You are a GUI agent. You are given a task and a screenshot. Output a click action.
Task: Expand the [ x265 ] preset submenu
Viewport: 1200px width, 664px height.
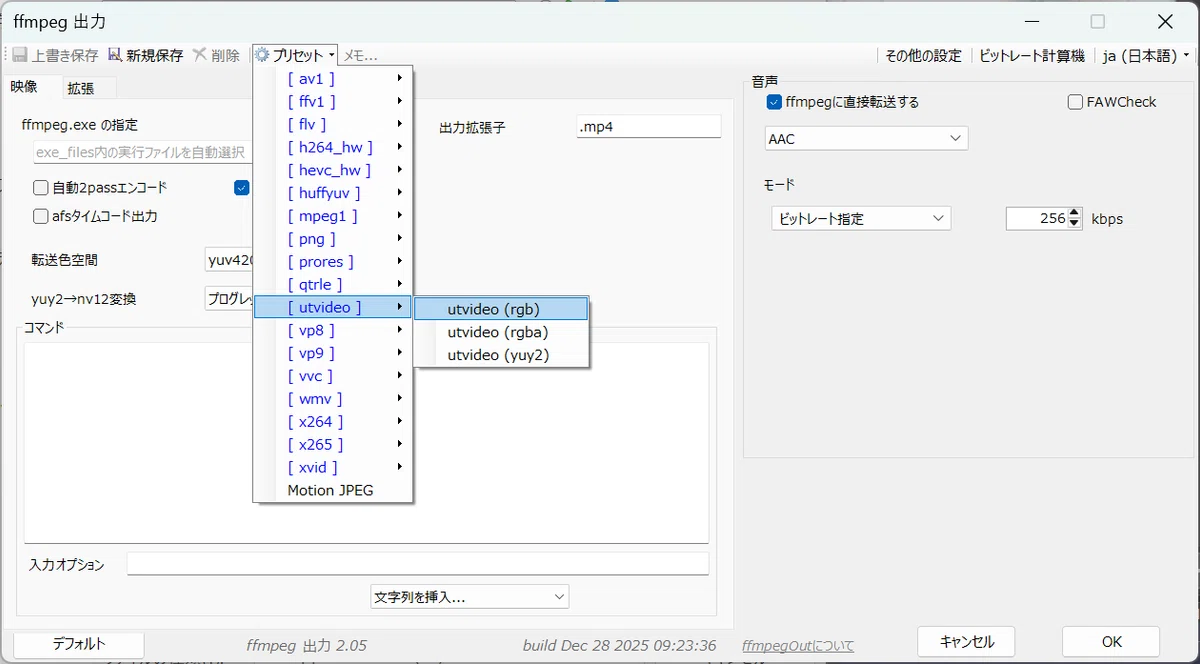click(333, 445)
